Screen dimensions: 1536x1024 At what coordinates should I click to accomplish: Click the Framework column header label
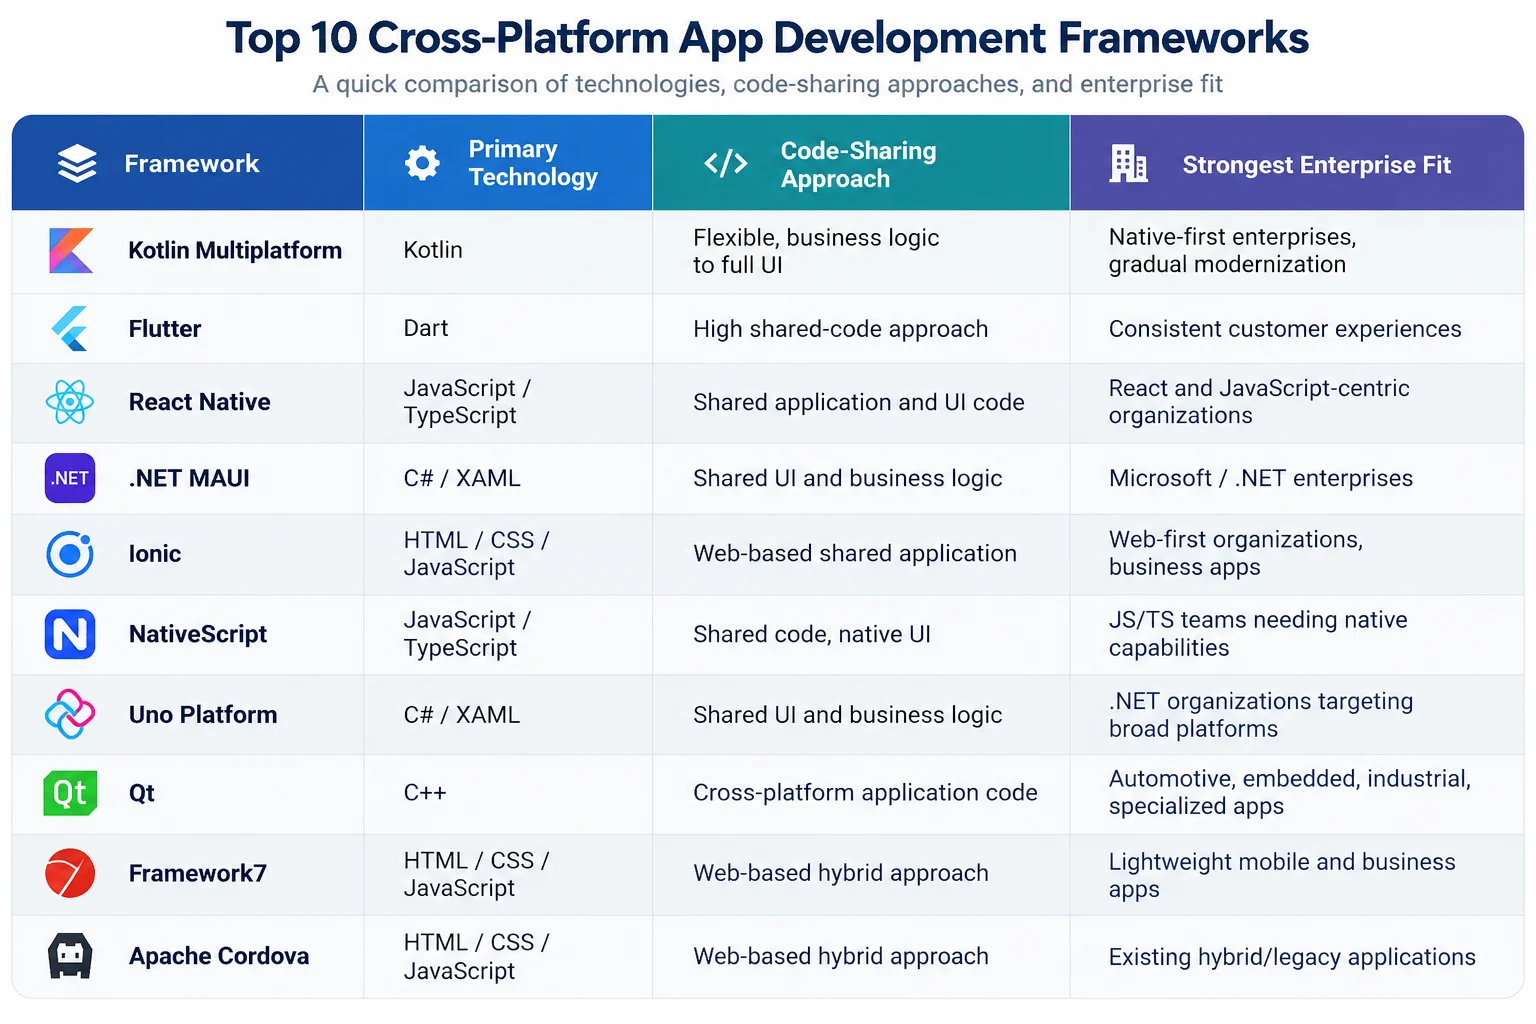point(192,164)
